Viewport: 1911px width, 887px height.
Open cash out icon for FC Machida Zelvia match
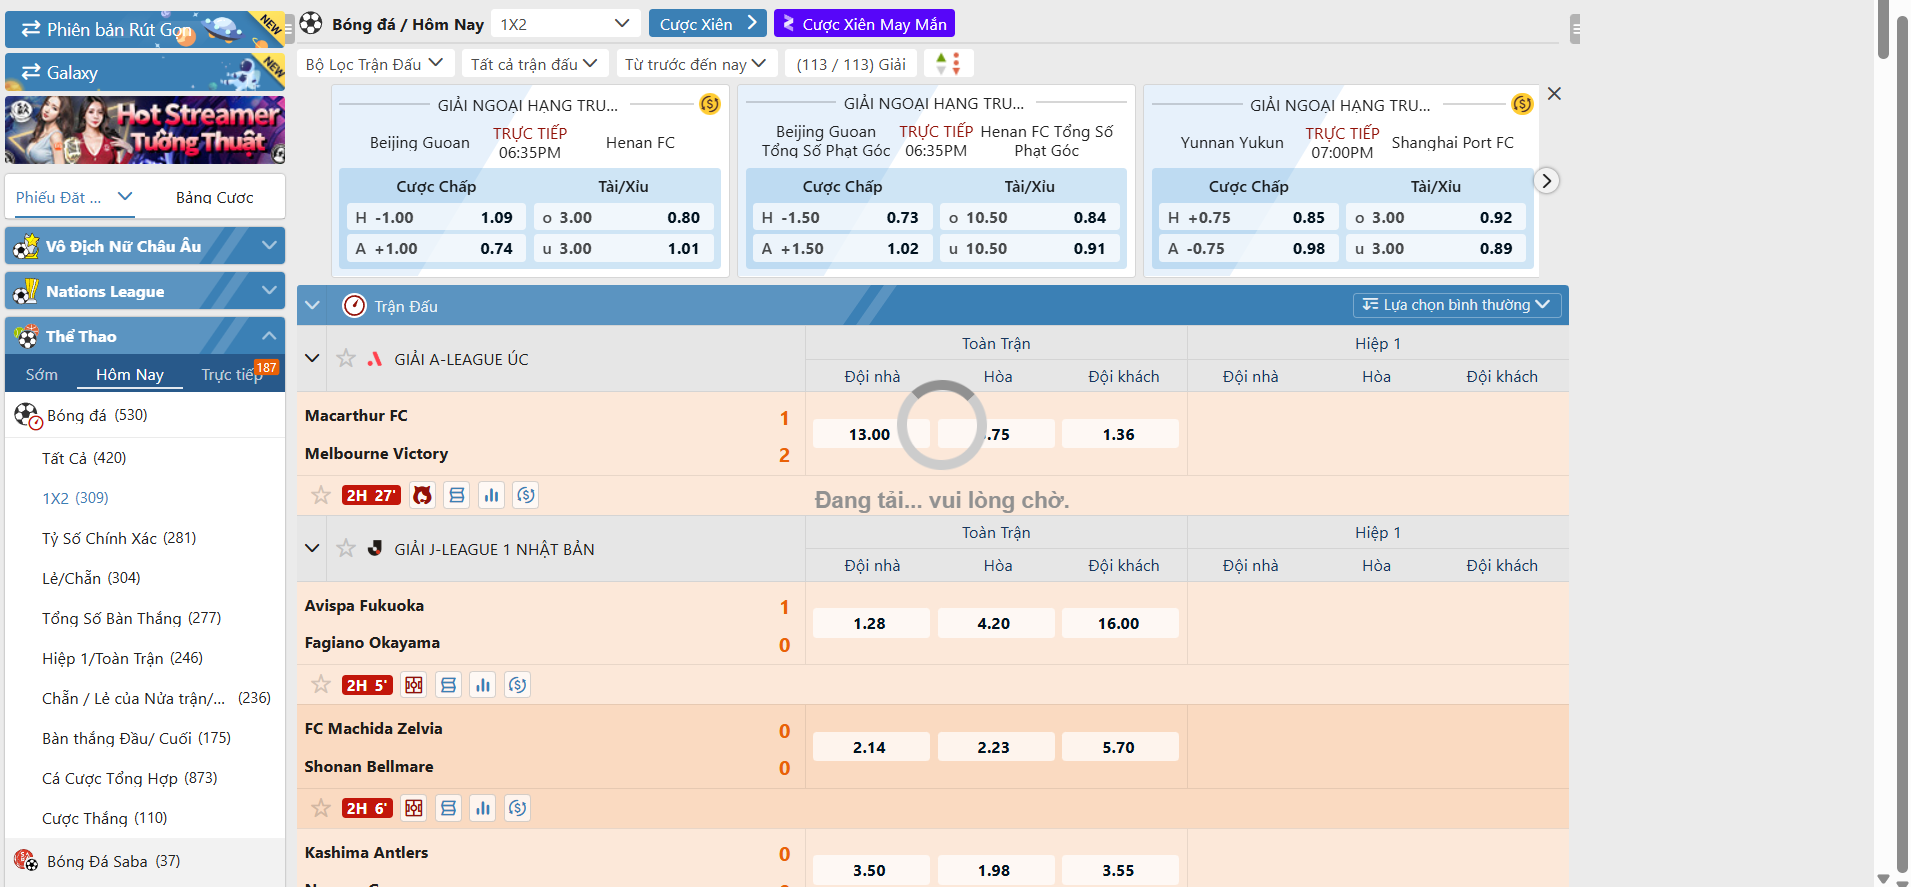(518, 808)
